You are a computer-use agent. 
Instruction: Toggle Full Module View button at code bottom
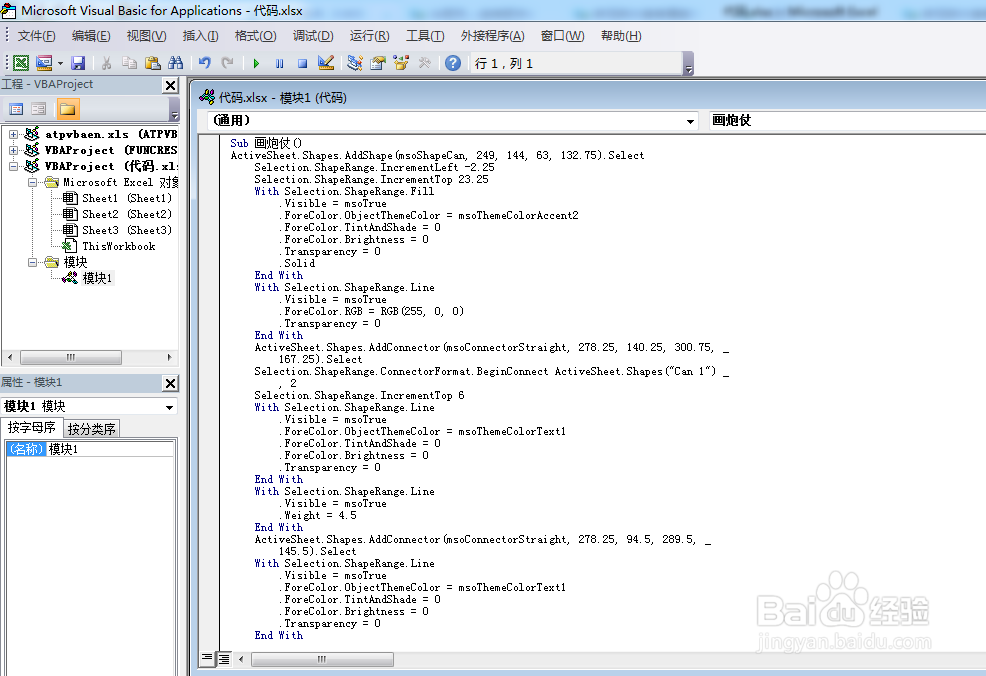pyautogui.click(x=224, y=658)
